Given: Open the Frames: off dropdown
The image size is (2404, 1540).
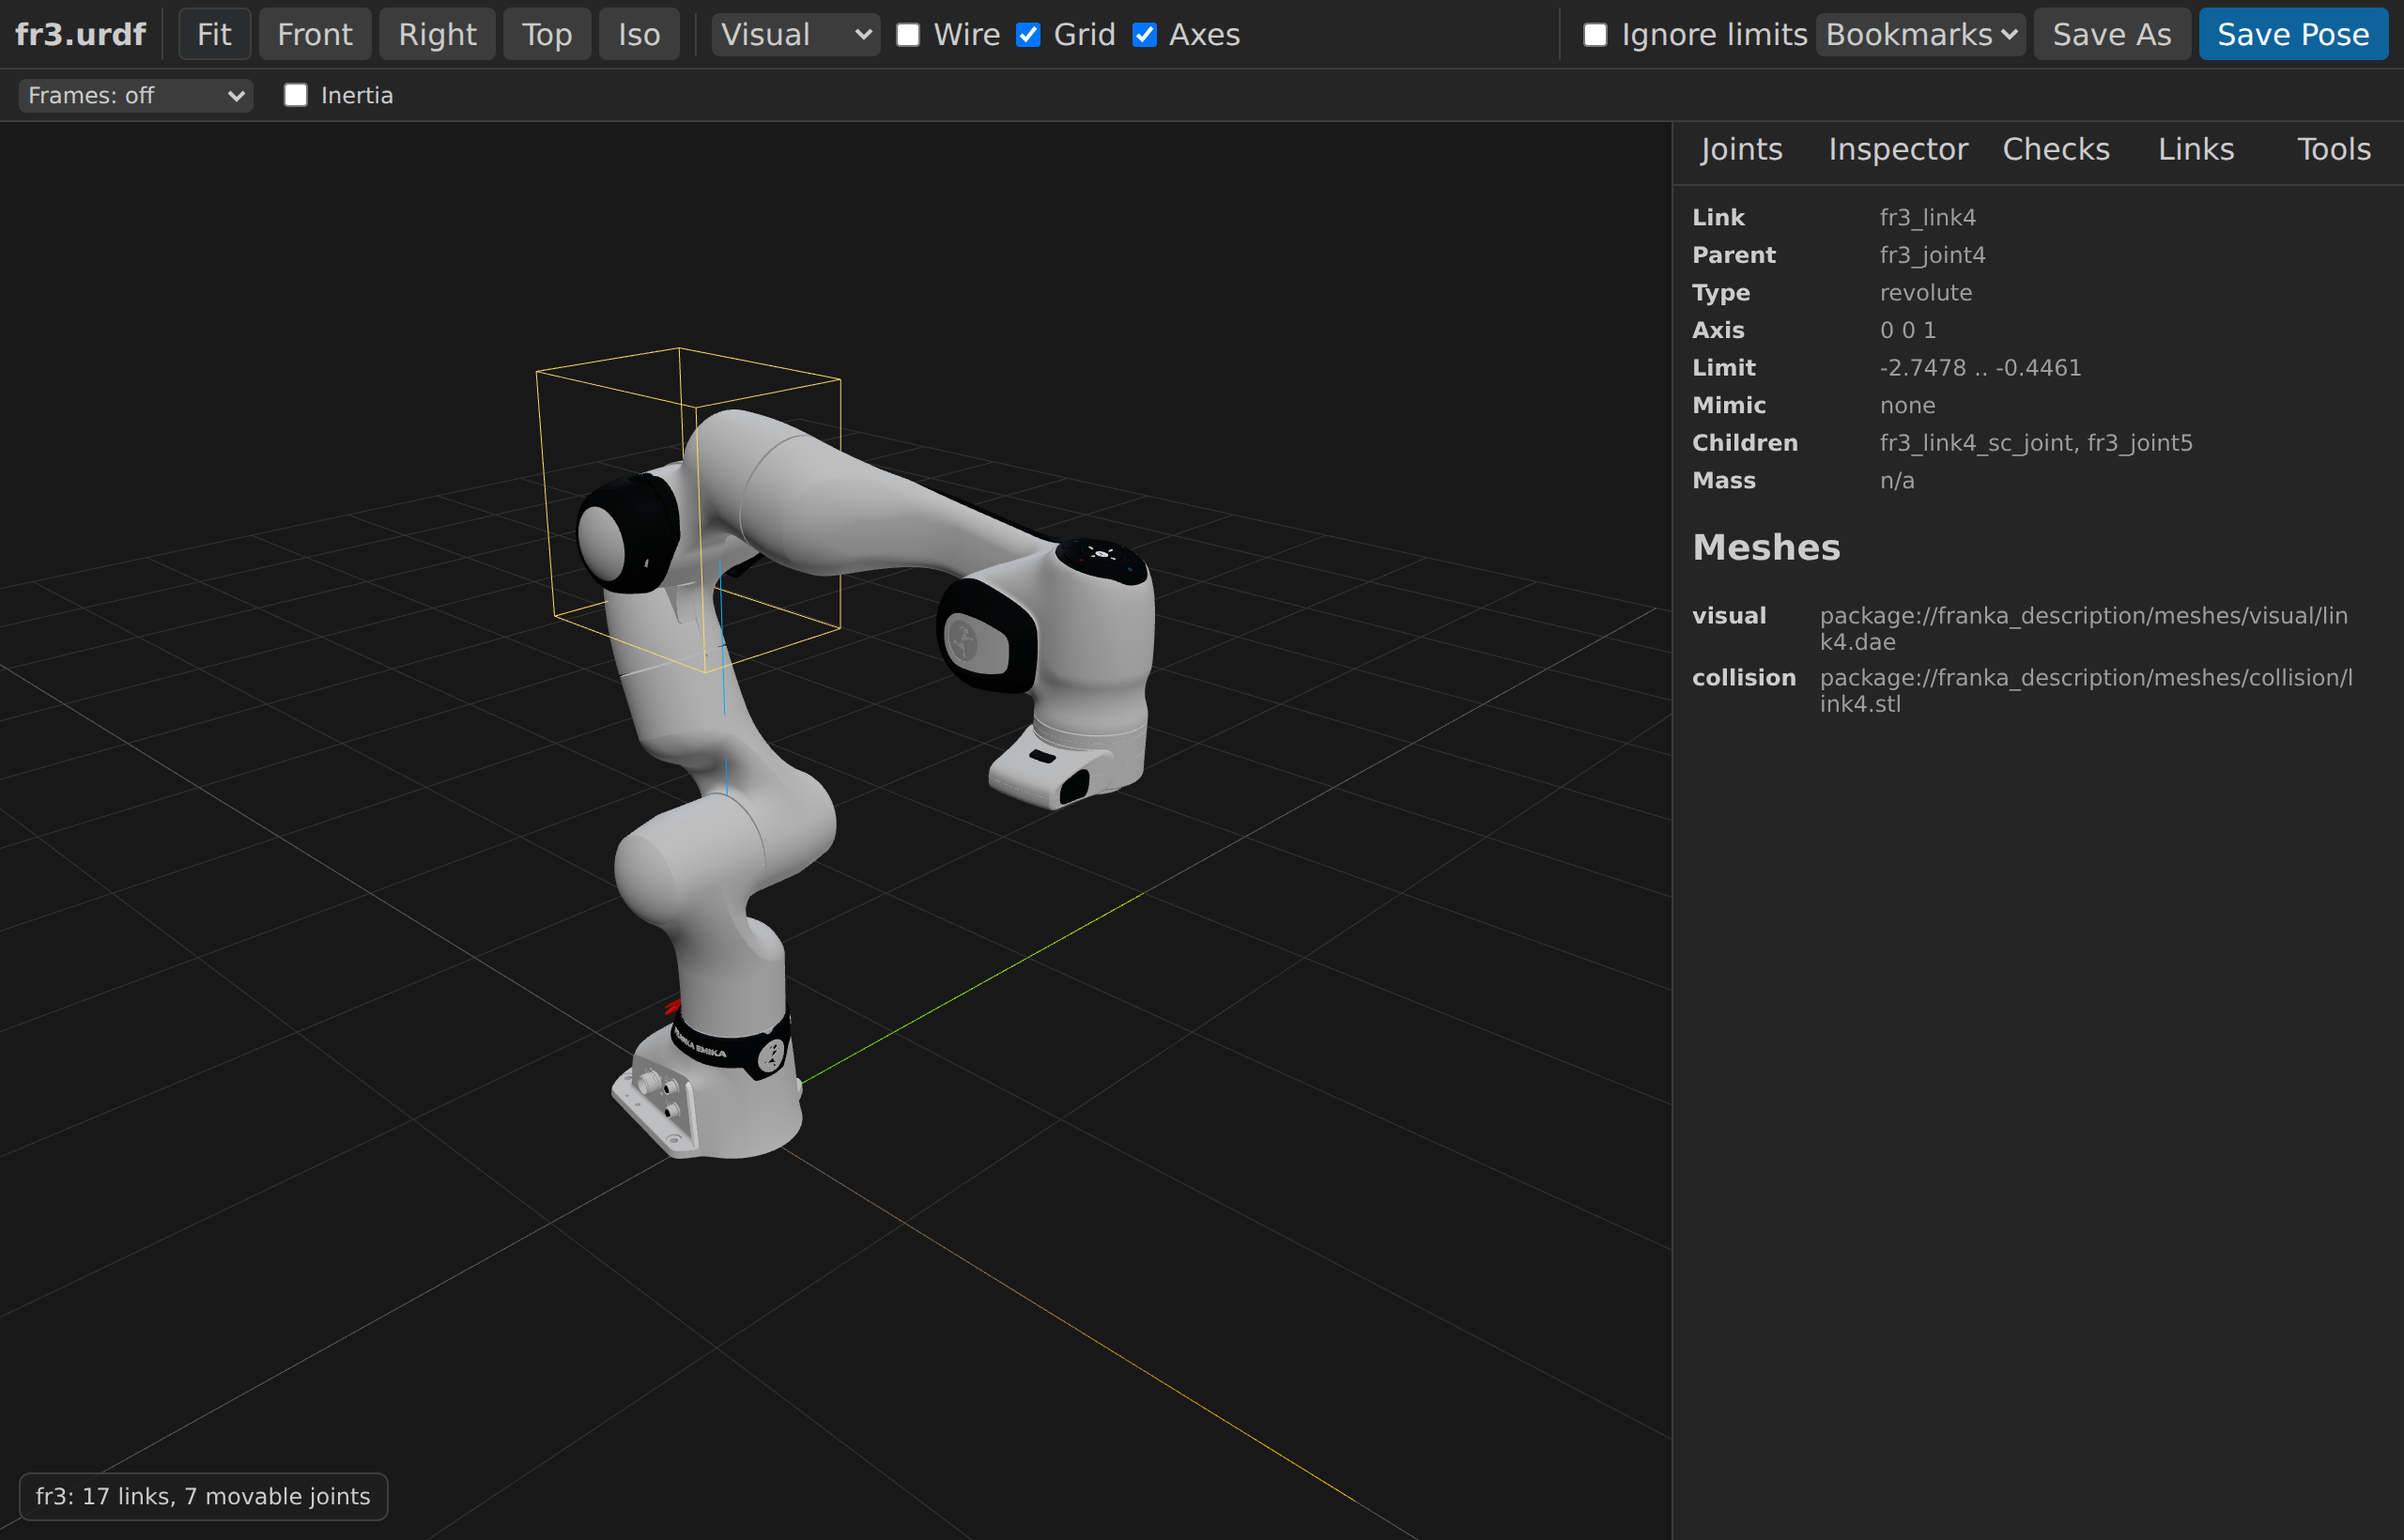Looking at the screenshot, I should point(135,95).
